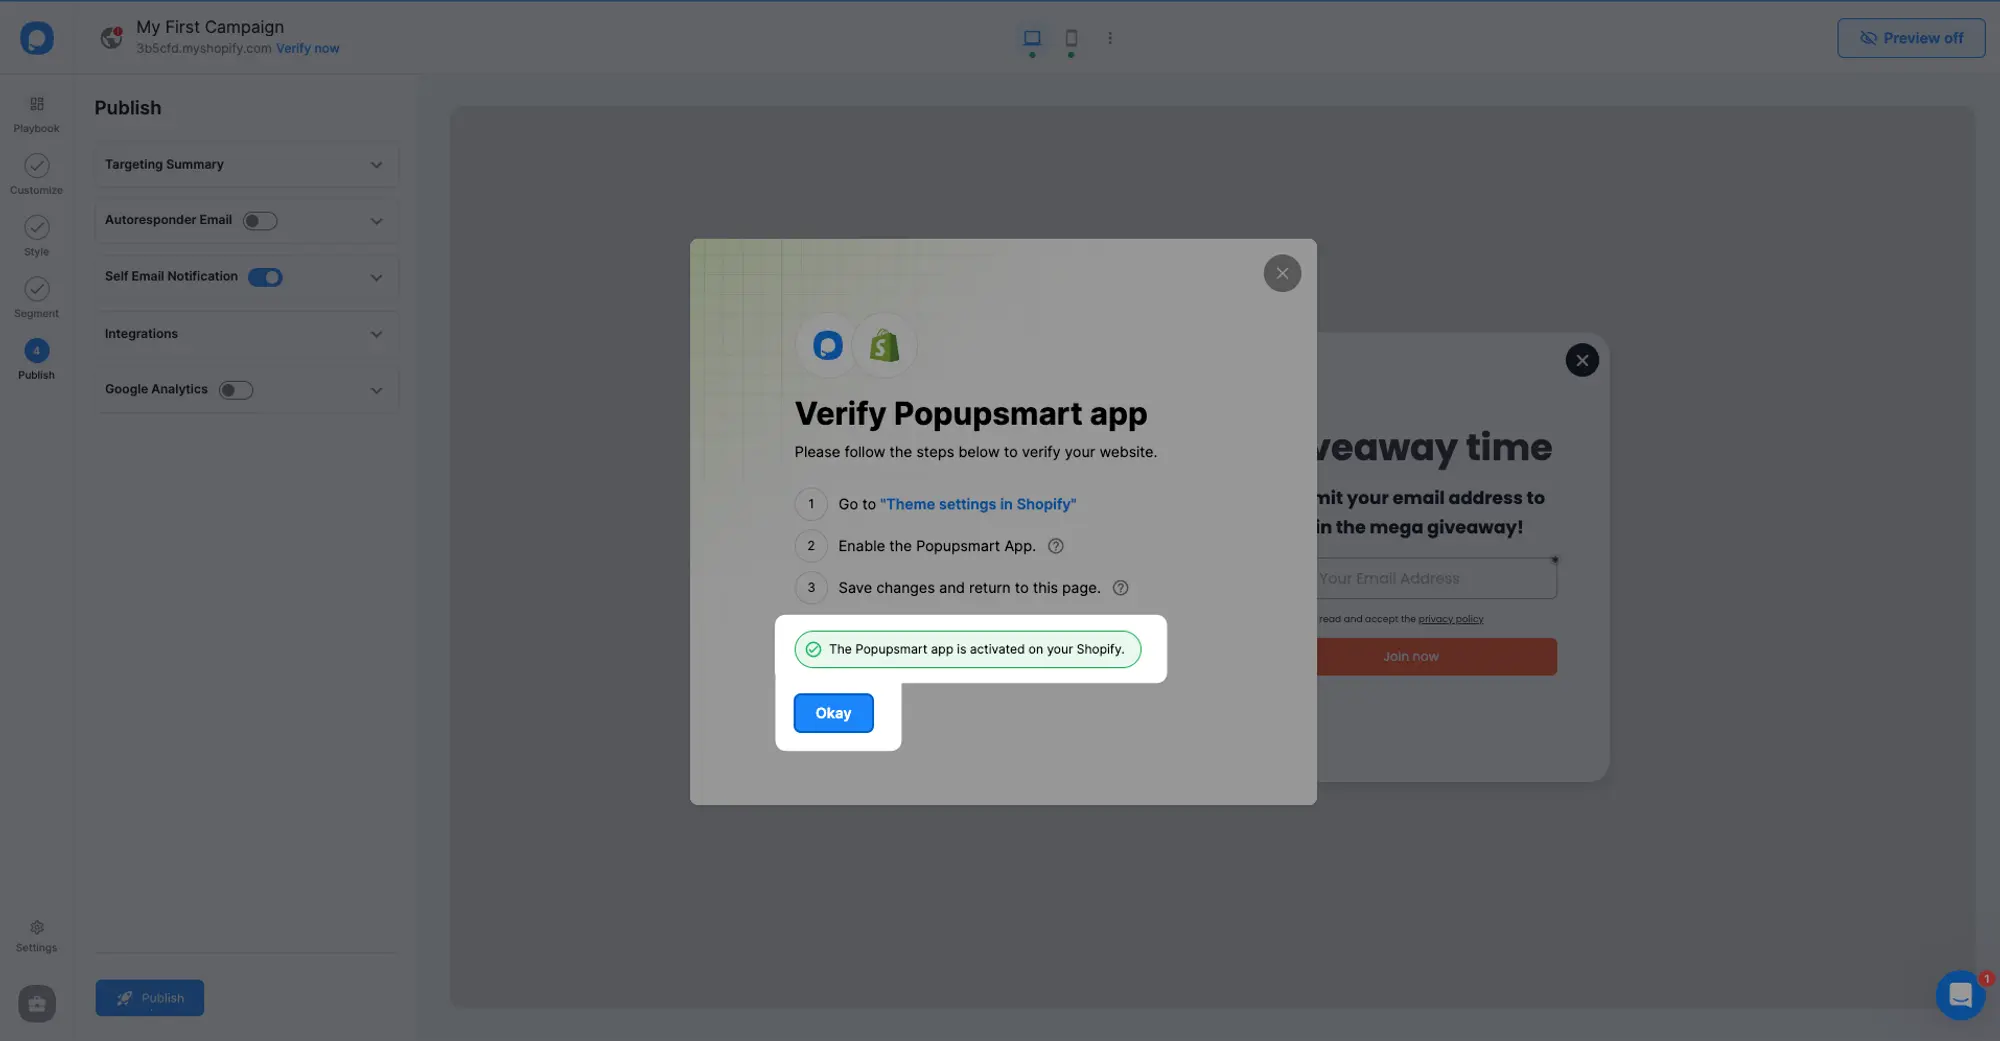Close the giveaway popup preview
Viewport: 2000px width, 1041px height.
(1582, 360)
